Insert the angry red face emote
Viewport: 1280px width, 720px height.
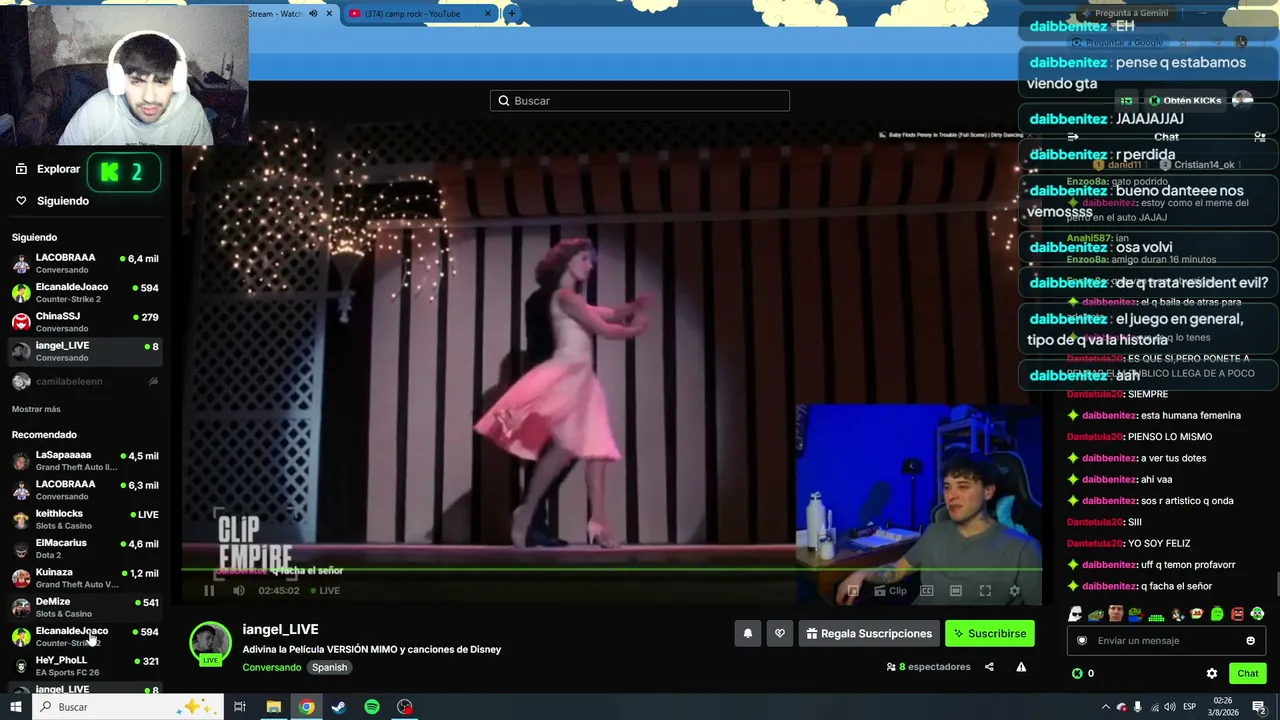click(x=1238, y=614)
